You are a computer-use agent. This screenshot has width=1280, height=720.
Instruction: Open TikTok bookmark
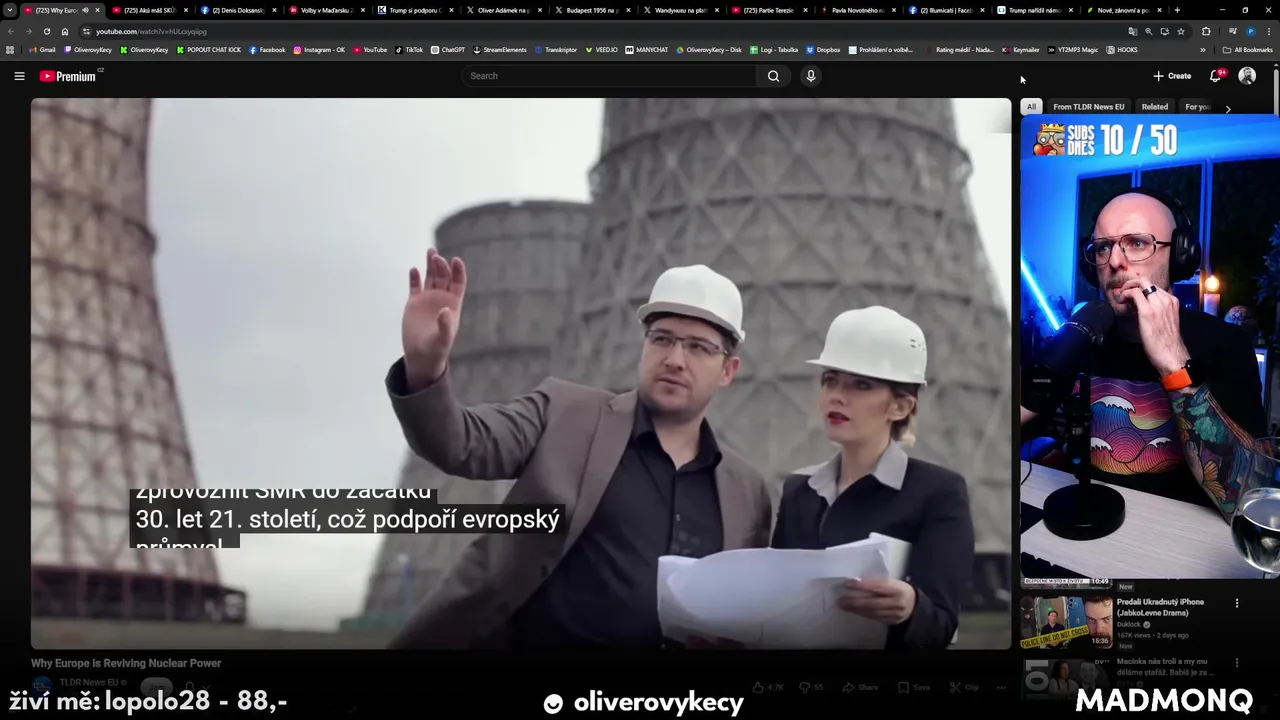409,49
